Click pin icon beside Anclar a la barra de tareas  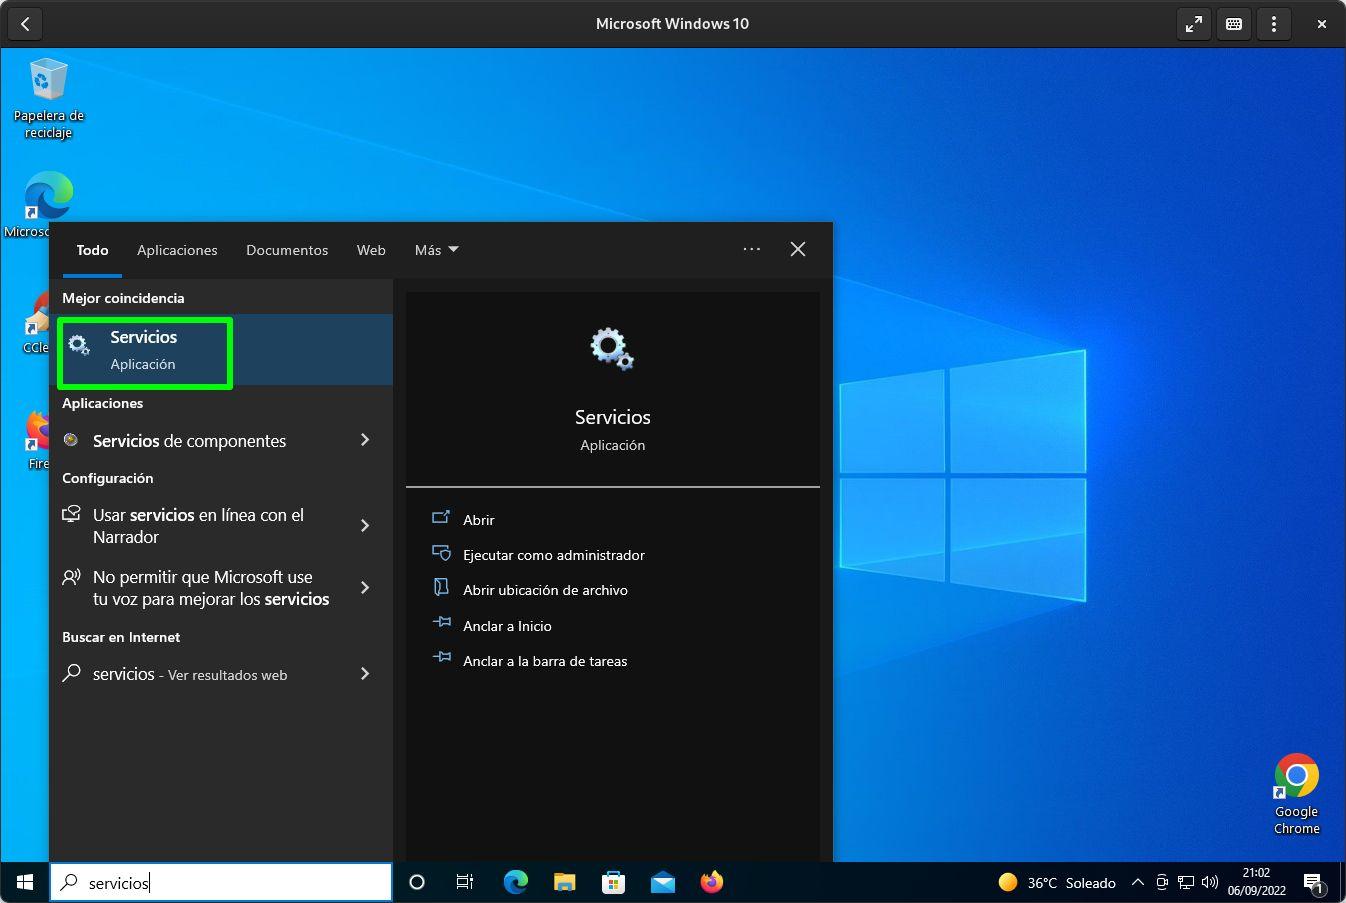click(441, 658)
